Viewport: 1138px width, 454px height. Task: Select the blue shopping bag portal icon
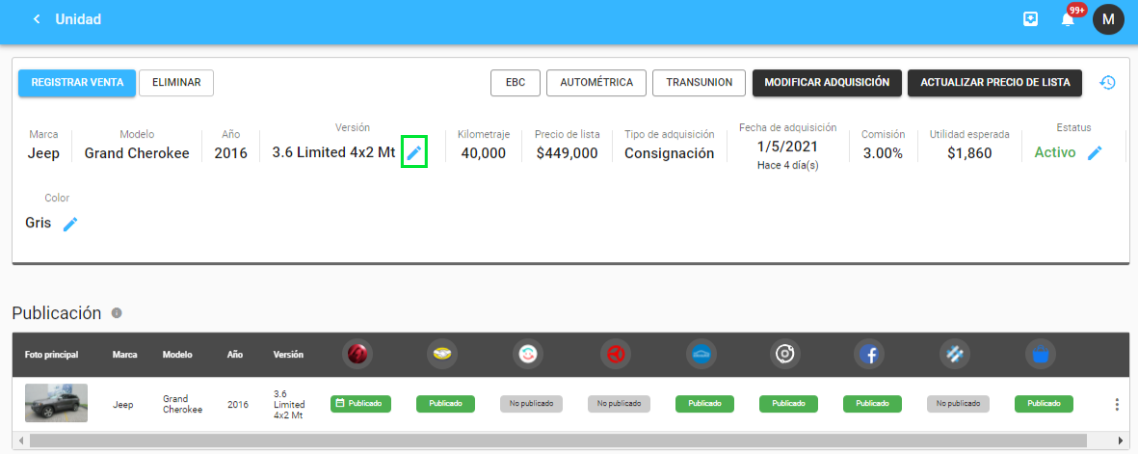coord(1041,354)
